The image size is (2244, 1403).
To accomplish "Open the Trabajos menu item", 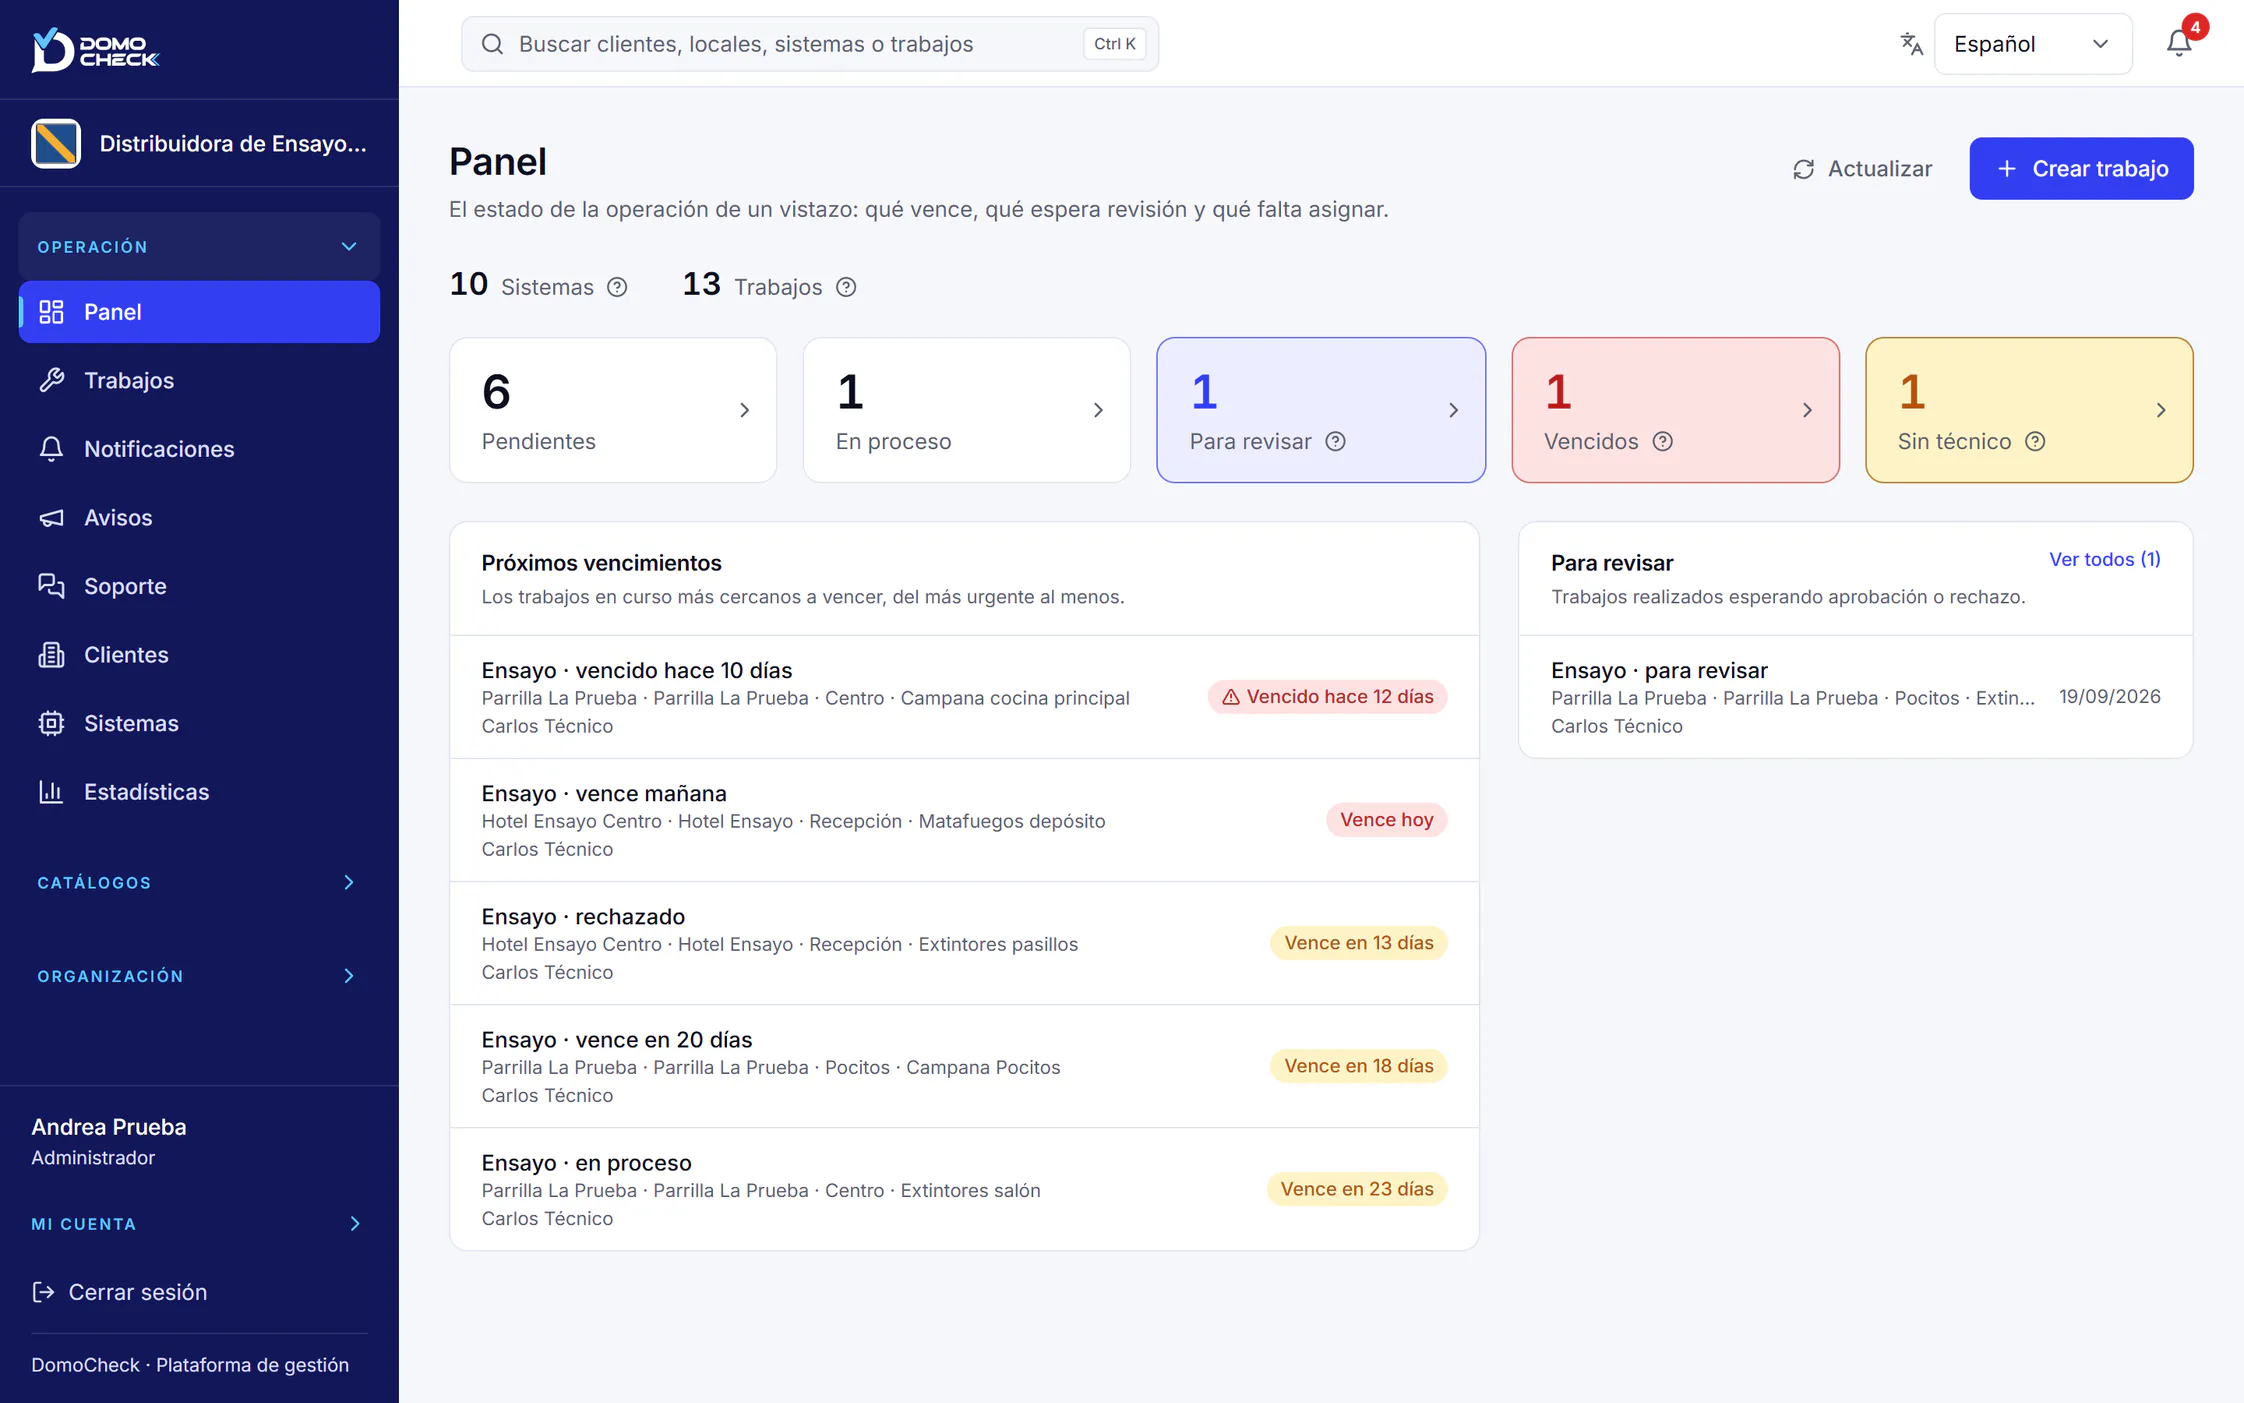I will 199,380.
